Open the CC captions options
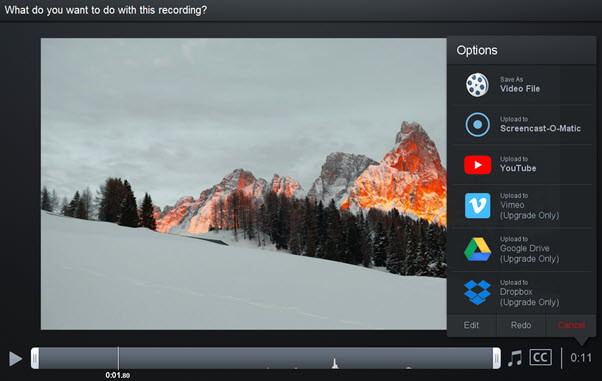The height and width of the screenshot is (381, 602). tap(540, 358)
